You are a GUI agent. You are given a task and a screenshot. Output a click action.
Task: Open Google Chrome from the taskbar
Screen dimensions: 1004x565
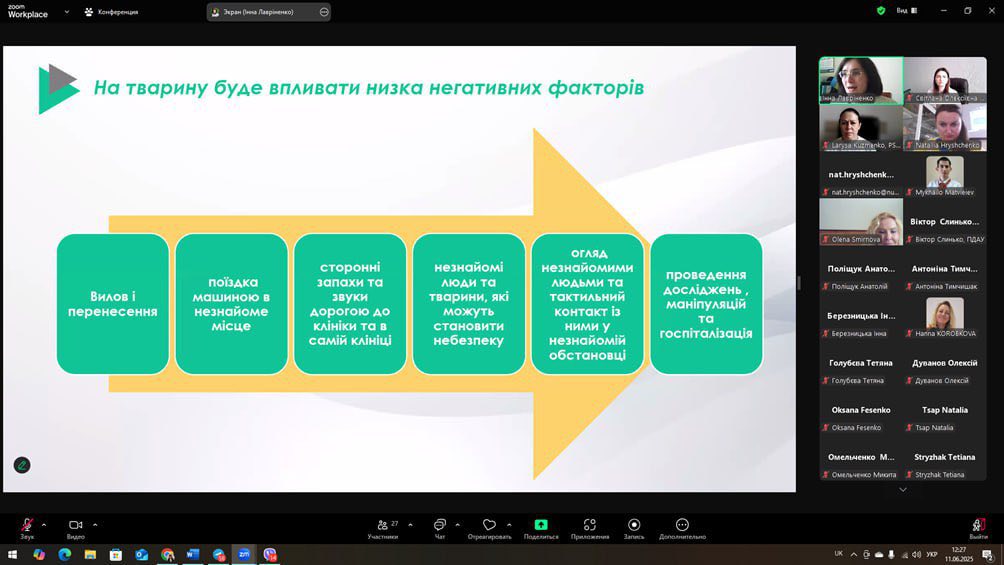click(x=167, y=554)
